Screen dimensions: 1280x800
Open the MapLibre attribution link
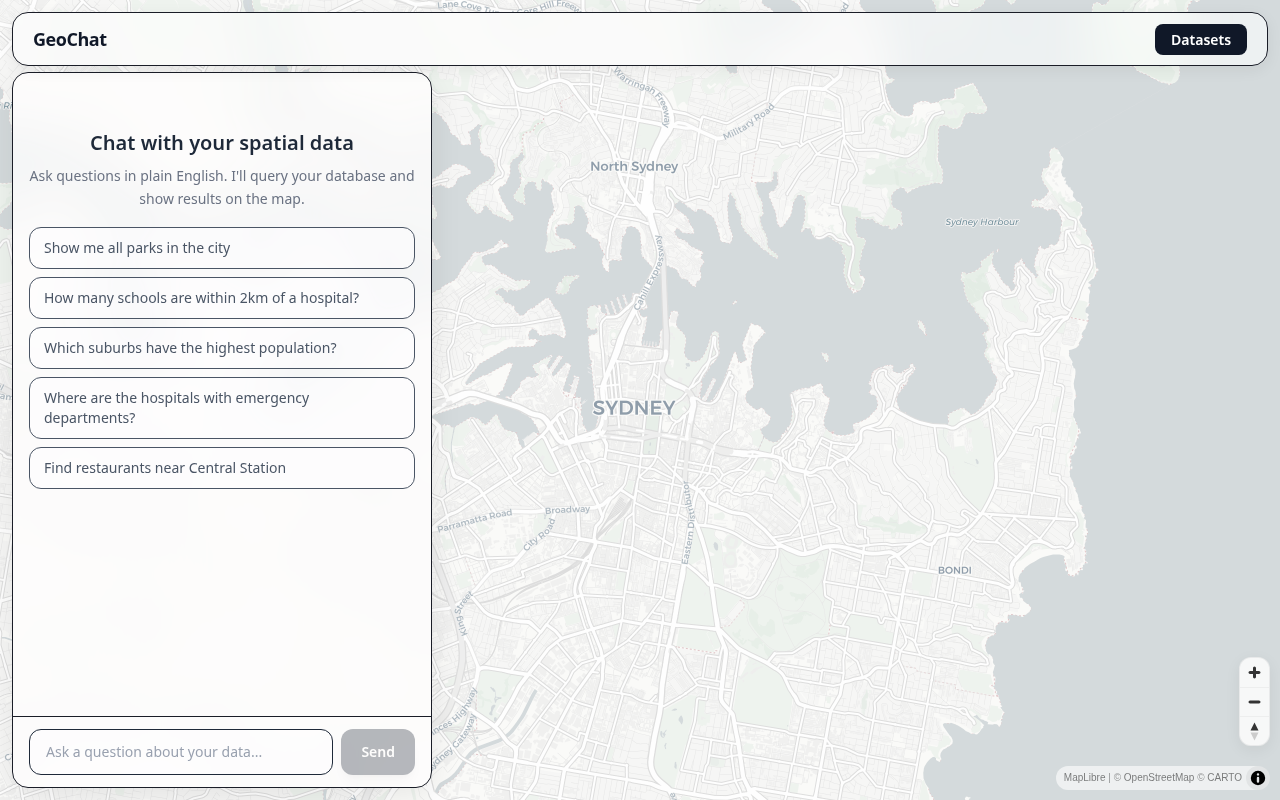[1084, 777]
